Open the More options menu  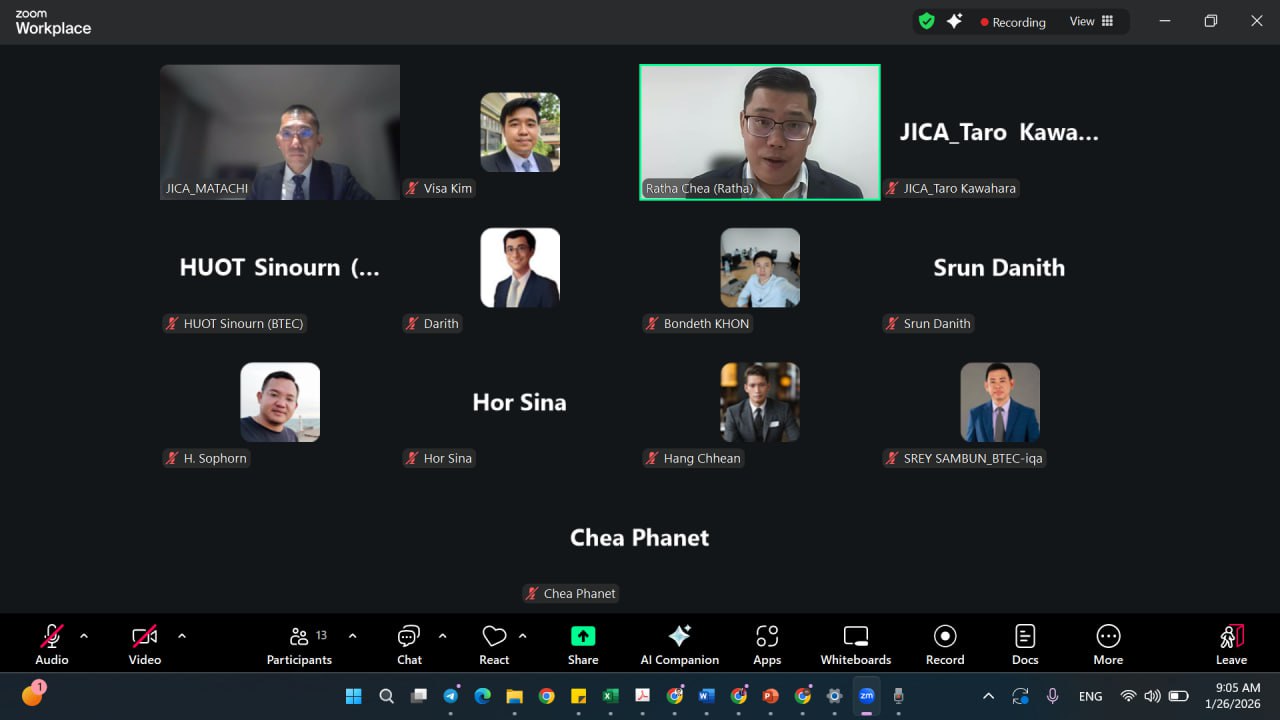[x=1108, y=645]
